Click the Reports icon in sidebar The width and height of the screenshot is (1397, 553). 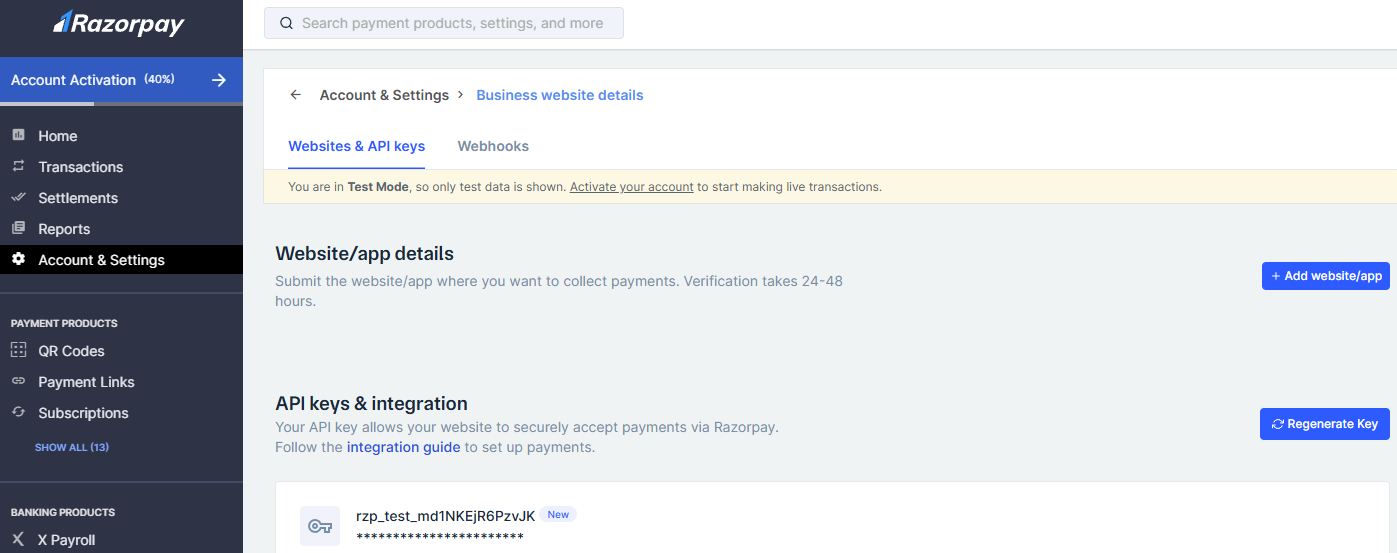[18, 228]
